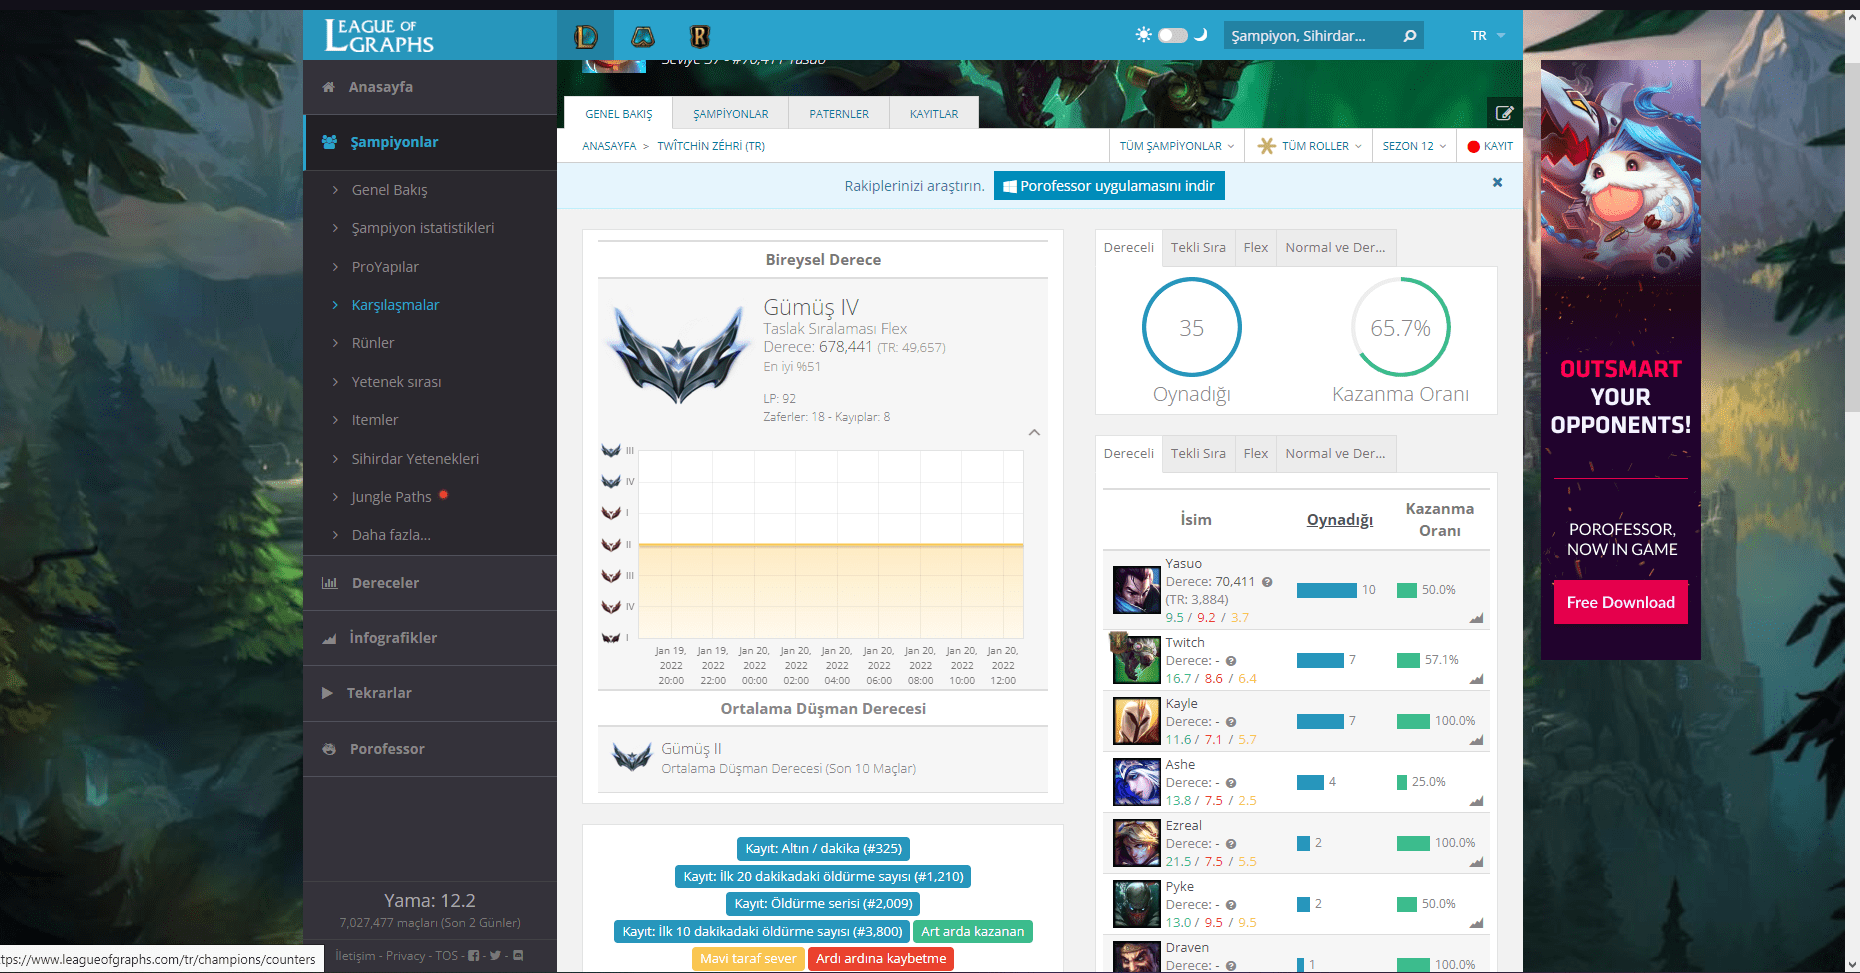Collapse the rank history chart arrow

click(x=1034, y=433)
